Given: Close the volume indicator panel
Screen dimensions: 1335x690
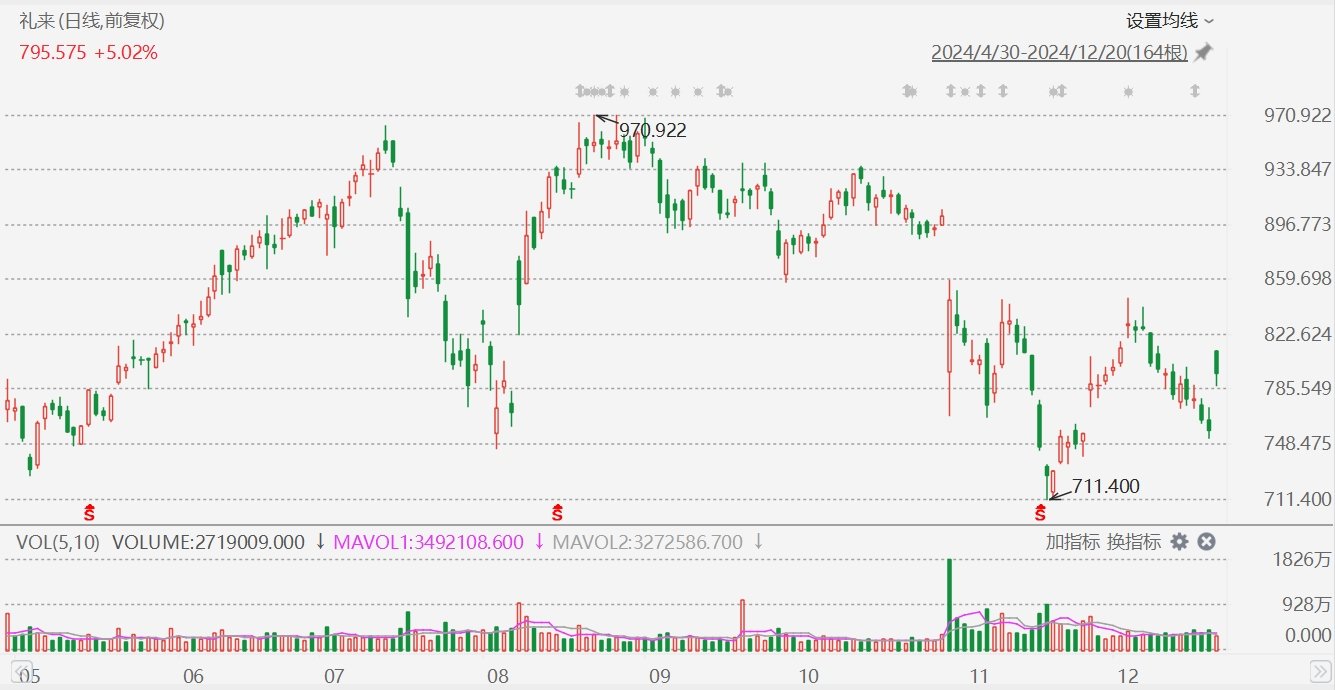Looking at the screenshot, I should click(1206, 542).
